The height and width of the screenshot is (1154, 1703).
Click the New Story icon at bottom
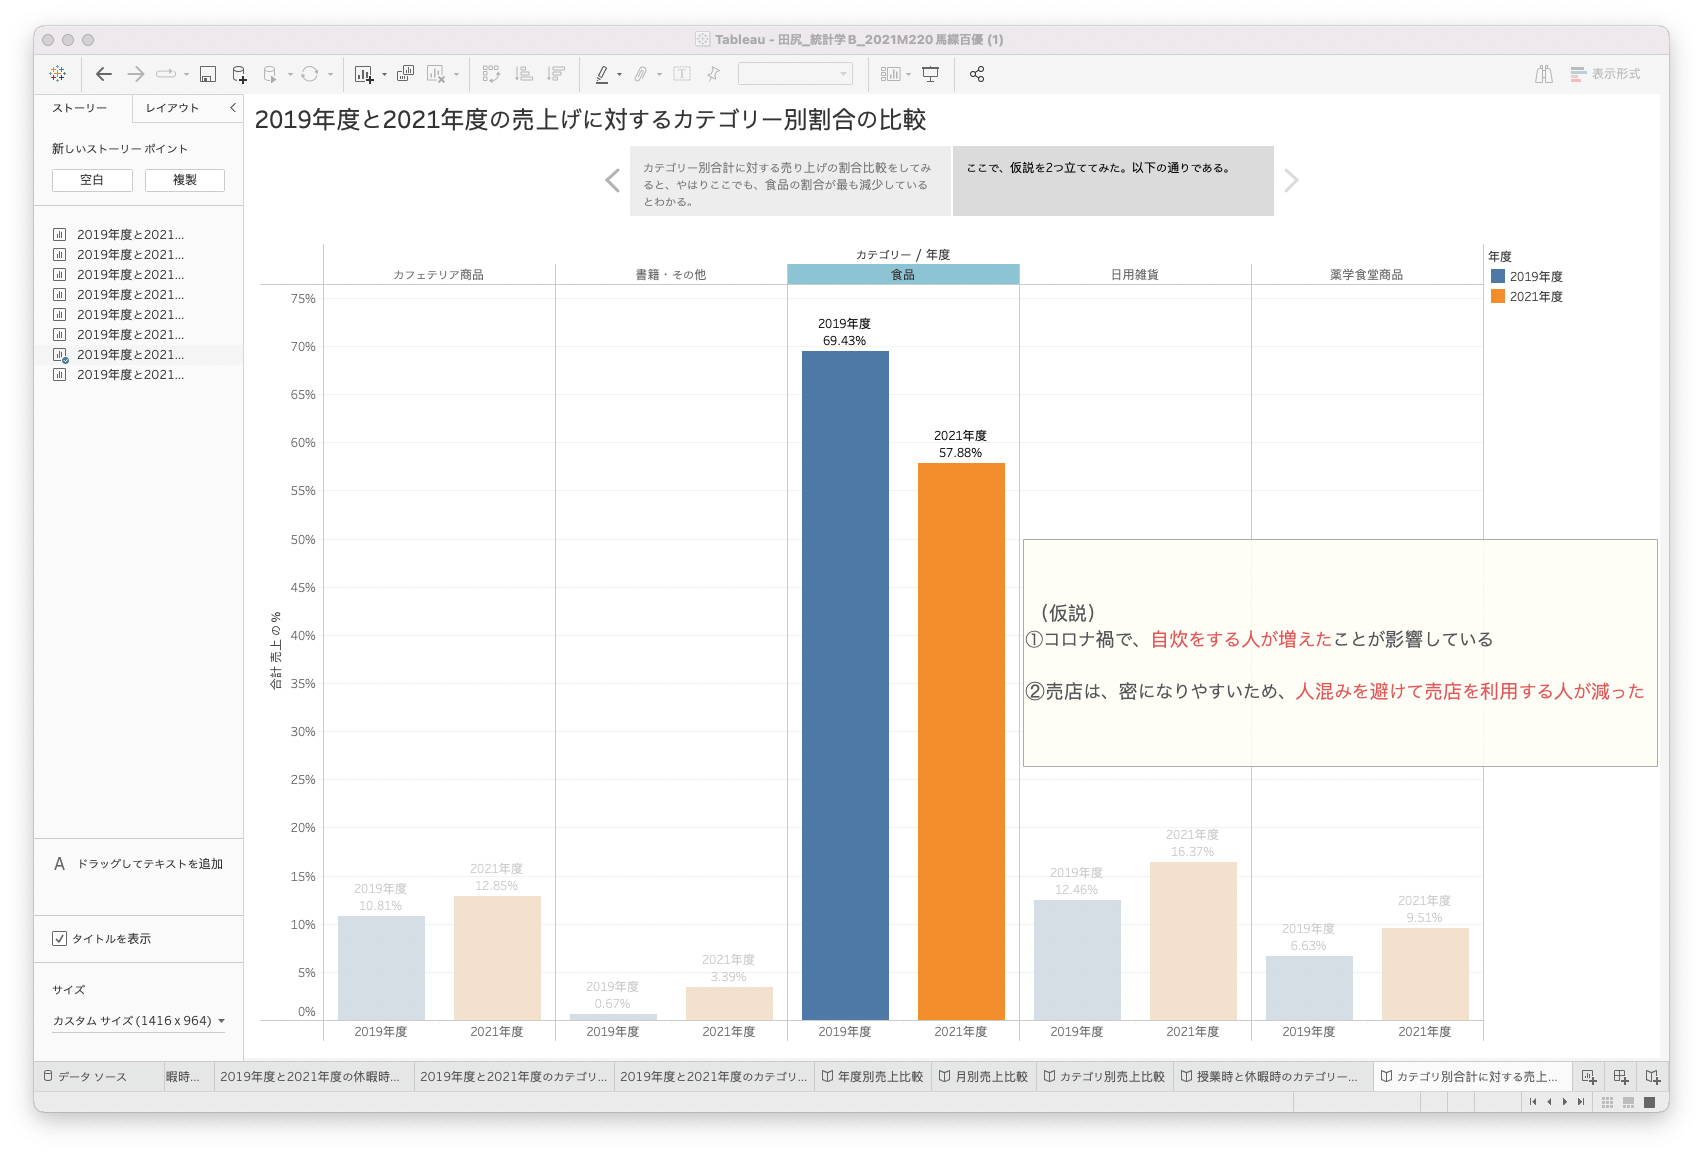tap(1653, 1077)
